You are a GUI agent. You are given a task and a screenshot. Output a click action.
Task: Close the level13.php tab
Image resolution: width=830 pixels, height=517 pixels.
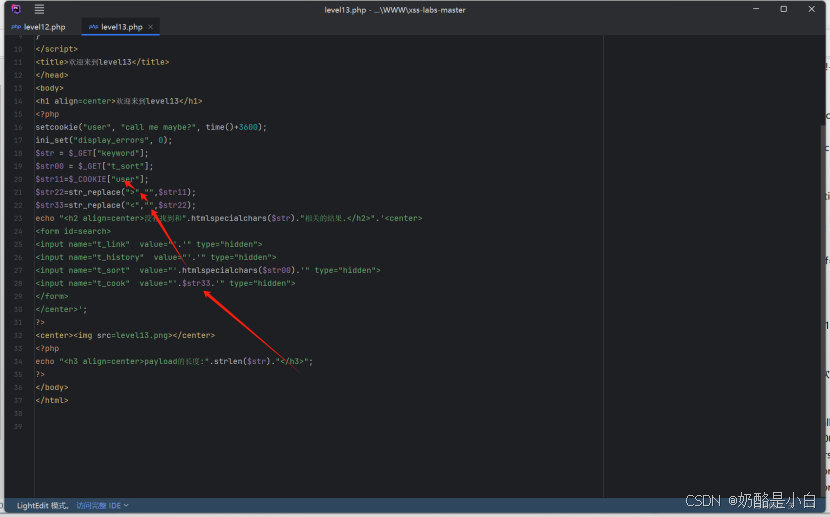[x=151, y=27]
